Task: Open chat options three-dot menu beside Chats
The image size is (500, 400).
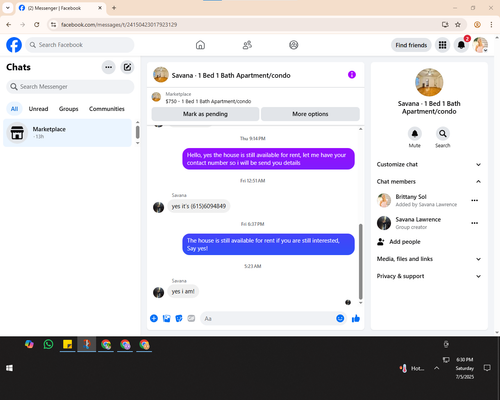Action: [x=108, y=67]
